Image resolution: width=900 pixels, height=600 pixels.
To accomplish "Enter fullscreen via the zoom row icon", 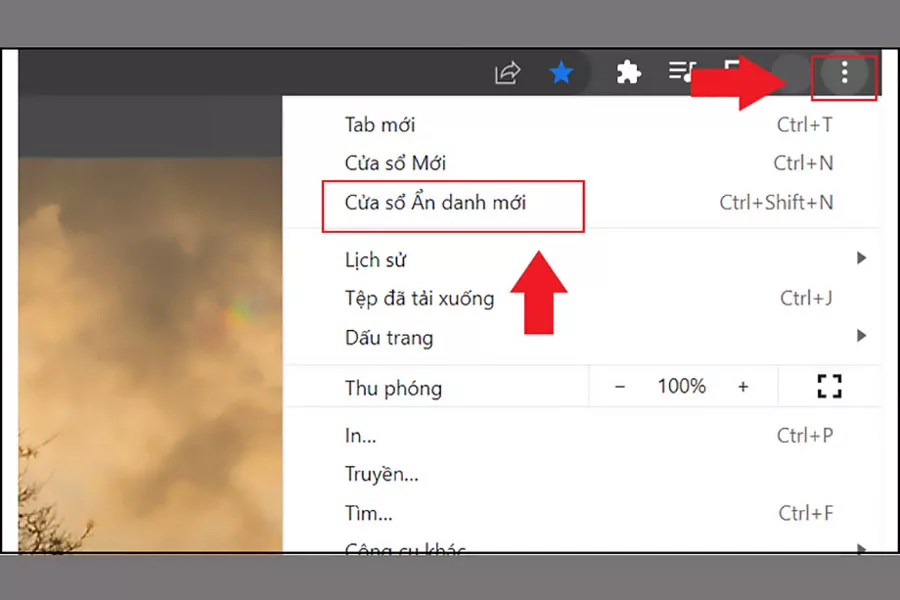I will tap(829, 386).
